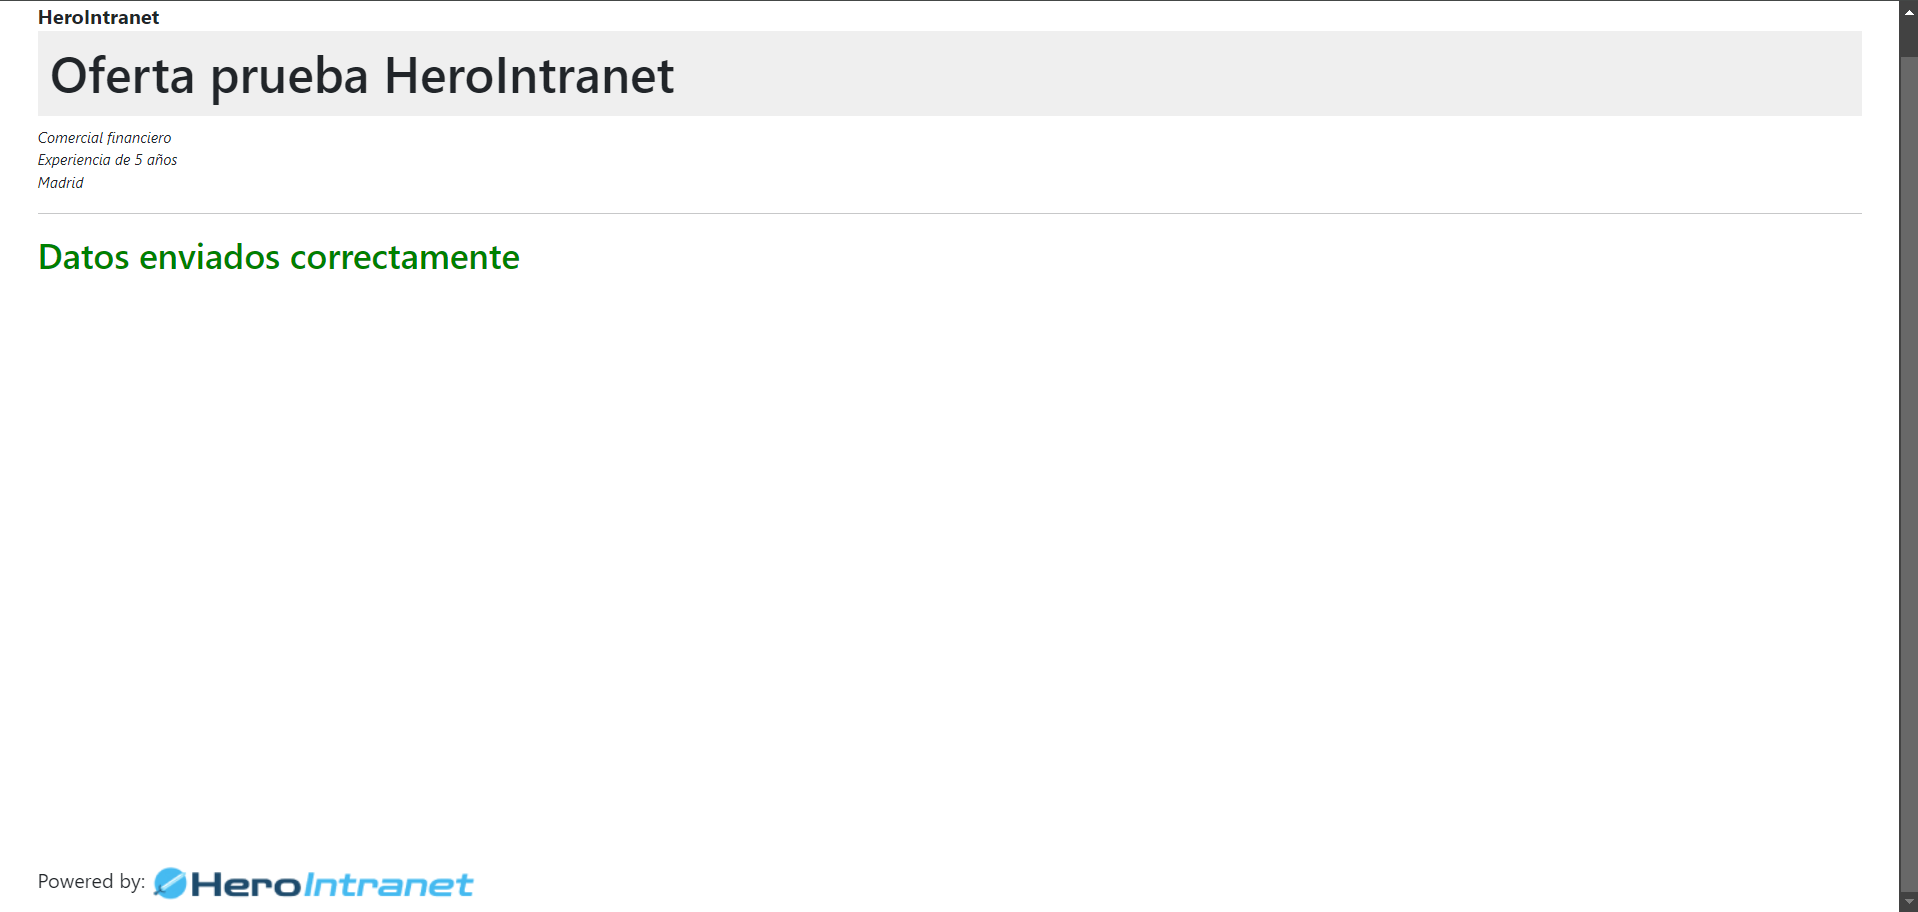
Task: Click the word 'Oferta' in the heading
Action: click(122, 76)
